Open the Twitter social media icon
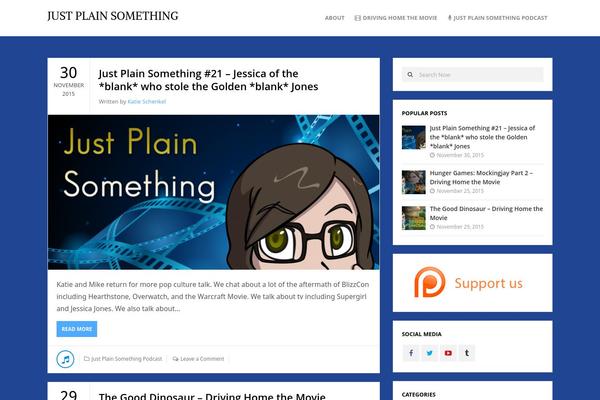The image size is (600, 400). [x=430, y=353]
